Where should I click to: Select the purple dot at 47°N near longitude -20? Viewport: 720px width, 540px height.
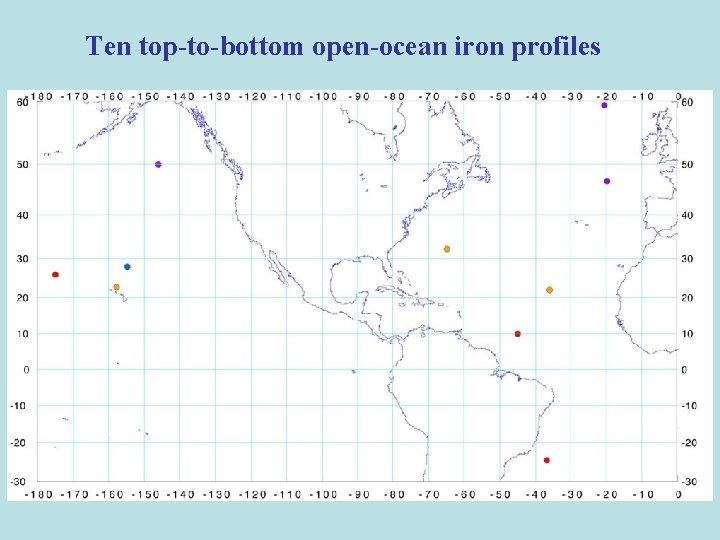point(607,181)
